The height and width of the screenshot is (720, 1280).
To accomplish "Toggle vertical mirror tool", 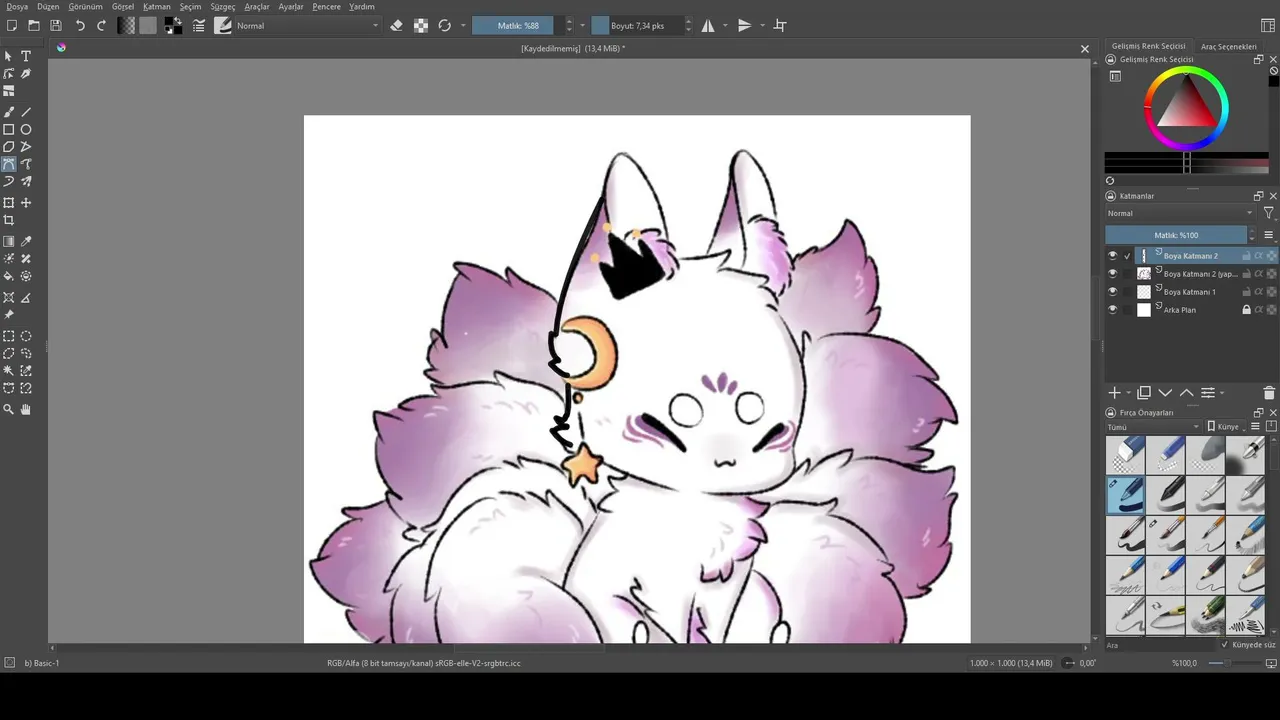I will [x=744, y=26].
